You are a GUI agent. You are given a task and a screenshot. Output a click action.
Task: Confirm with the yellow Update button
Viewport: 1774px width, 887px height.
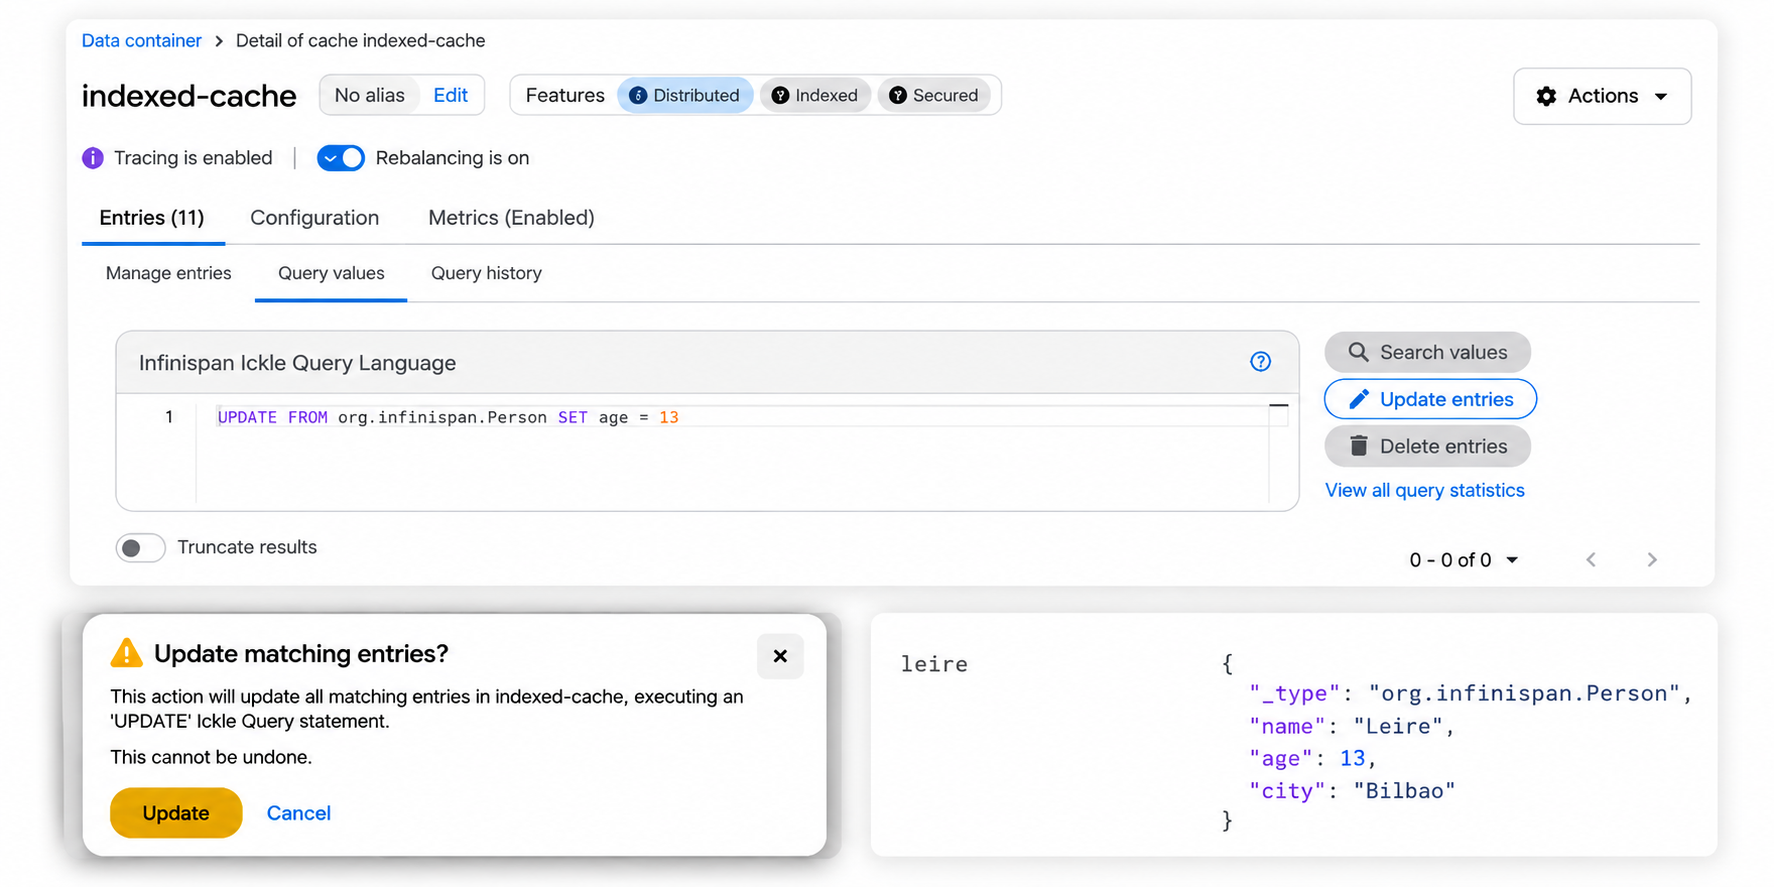coord(176,813)
